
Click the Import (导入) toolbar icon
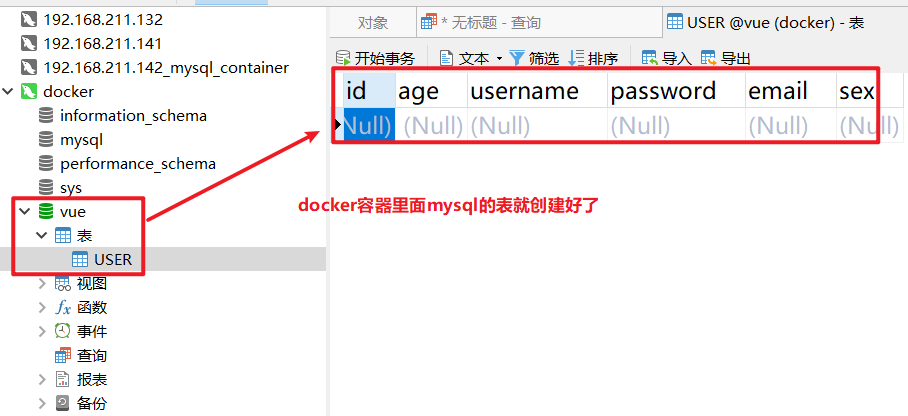[x=650, y=58]
